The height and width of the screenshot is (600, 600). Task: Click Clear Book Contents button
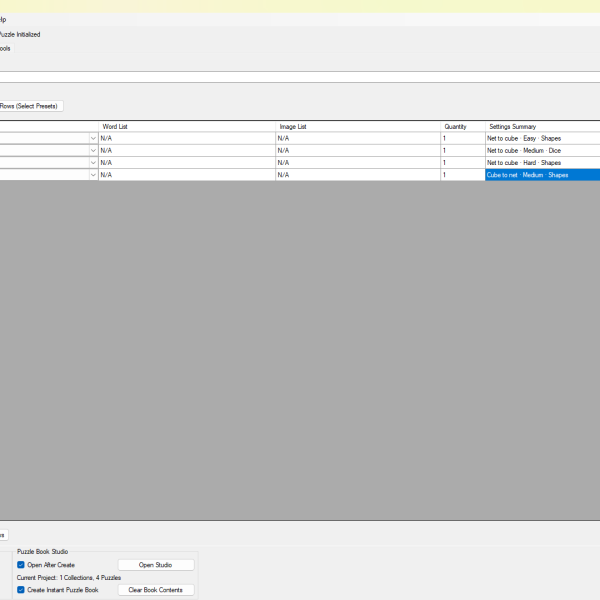(x=156, y=590)
